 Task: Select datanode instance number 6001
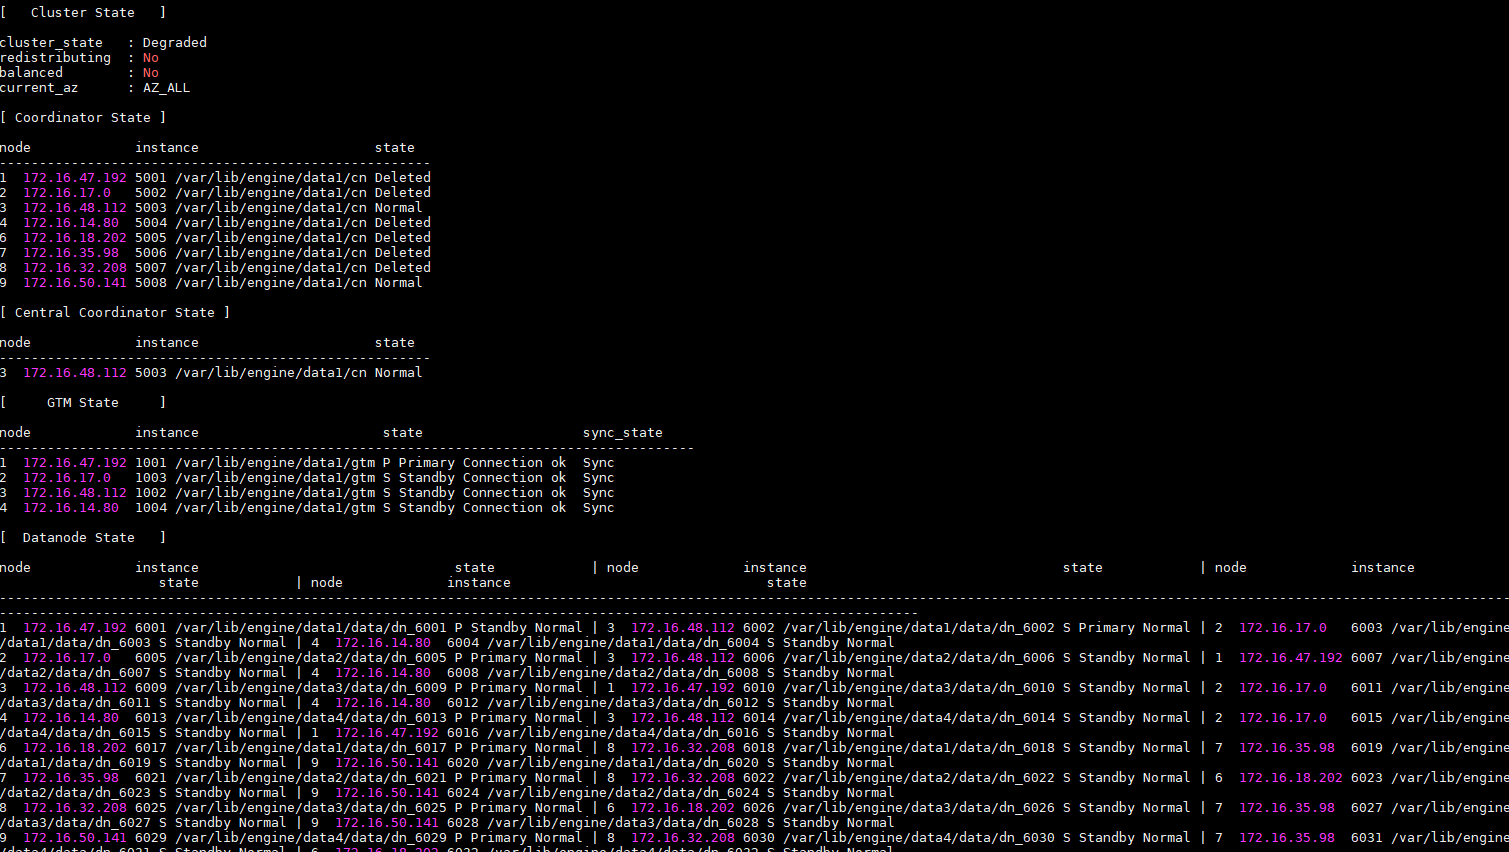pos(151,628)
